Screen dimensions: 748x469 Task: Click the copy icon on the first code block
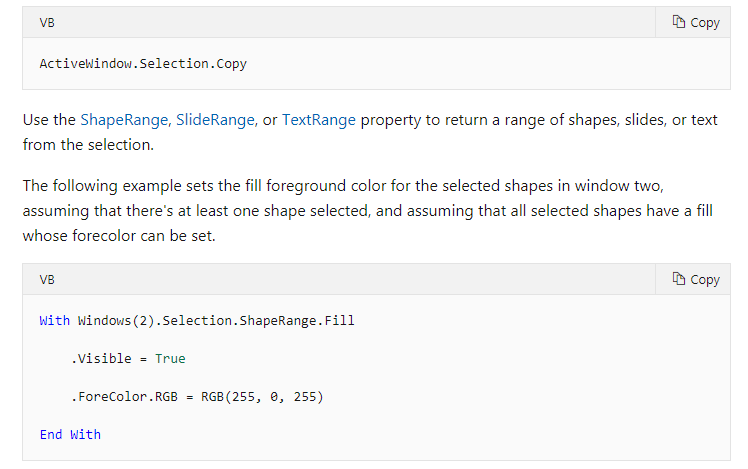pos(678,22)
